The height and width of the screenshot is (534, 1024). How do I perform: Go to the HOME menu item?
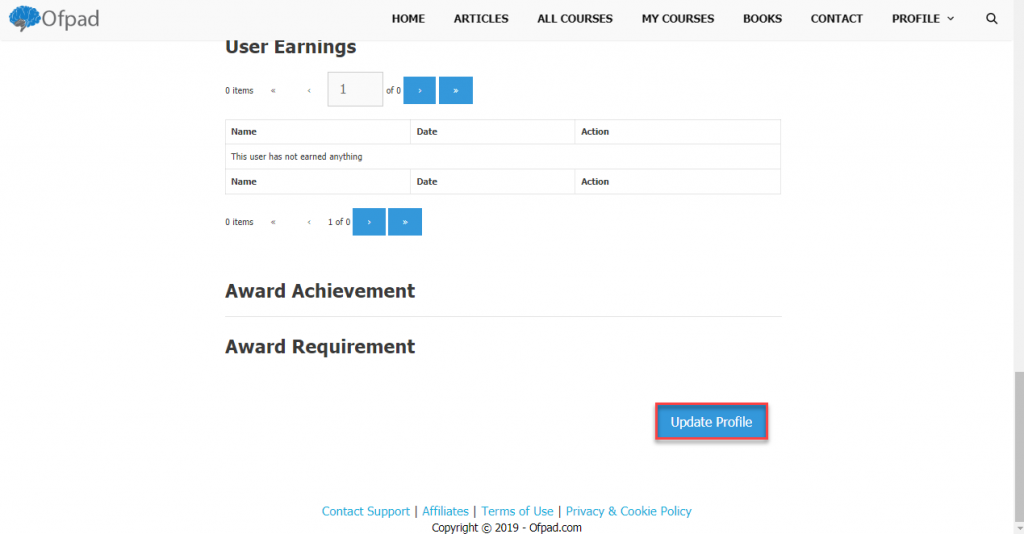[x=408, y=19]
